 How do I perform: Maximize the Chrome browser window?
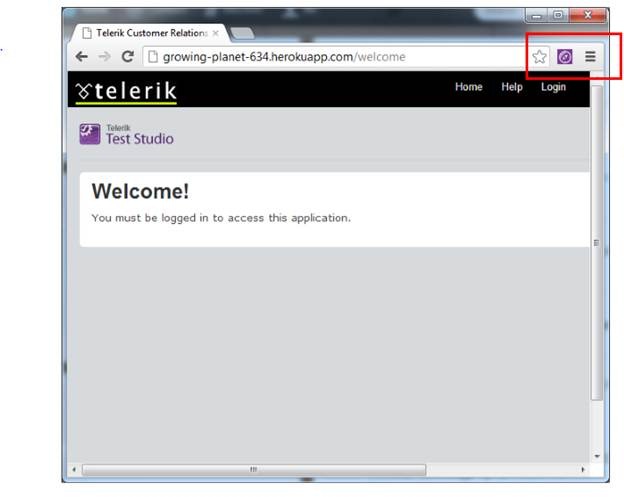[x=559, y=16]
